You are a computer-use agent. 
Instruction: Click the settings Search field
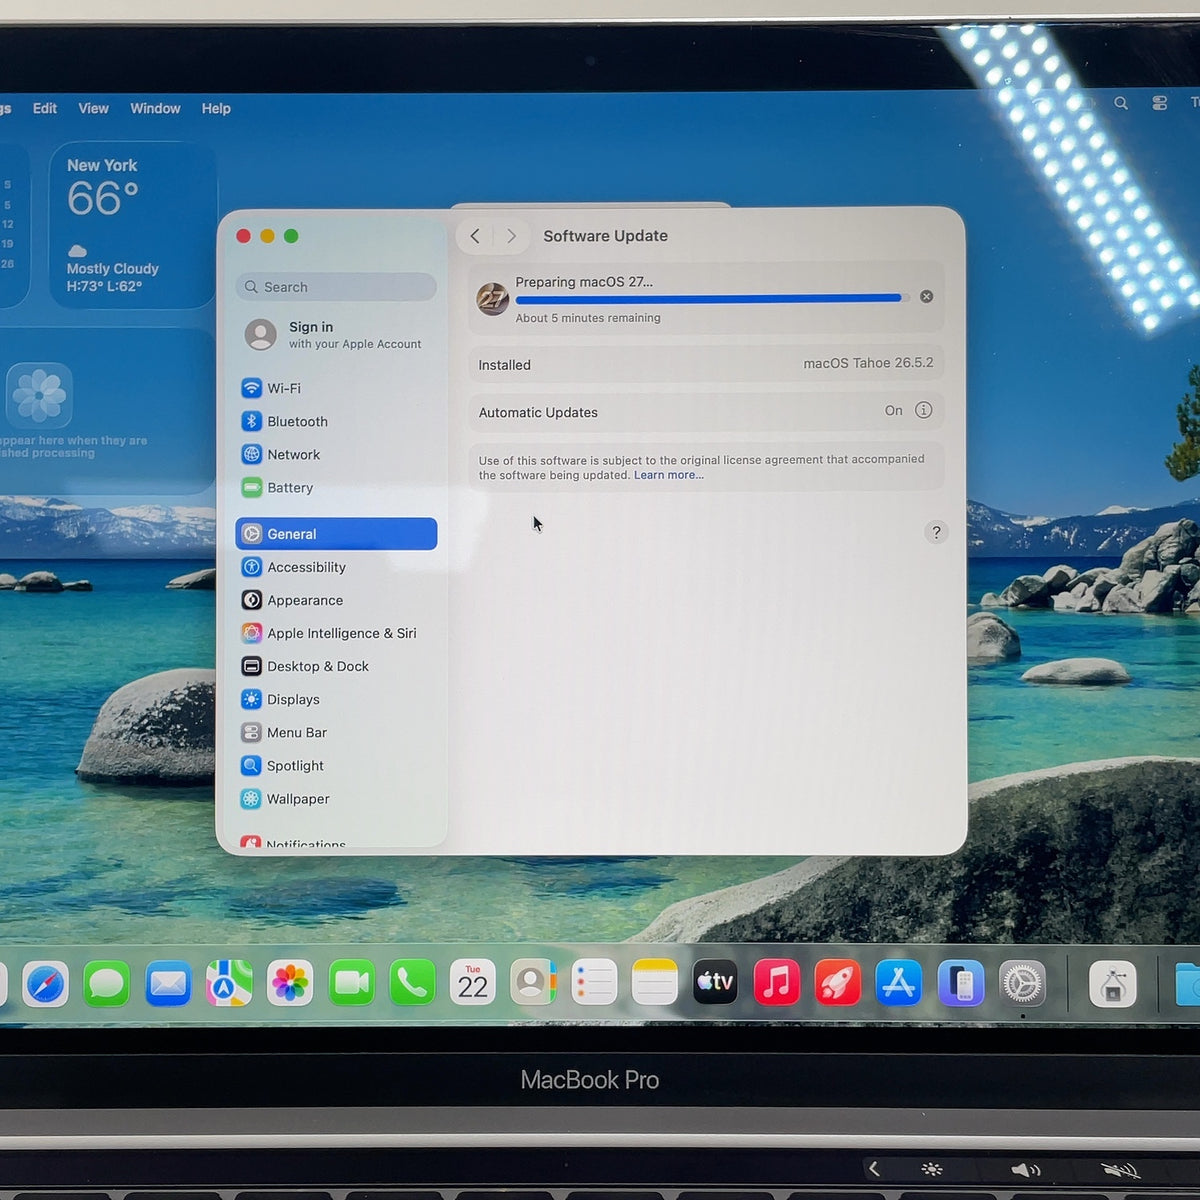tap(336, 287)
